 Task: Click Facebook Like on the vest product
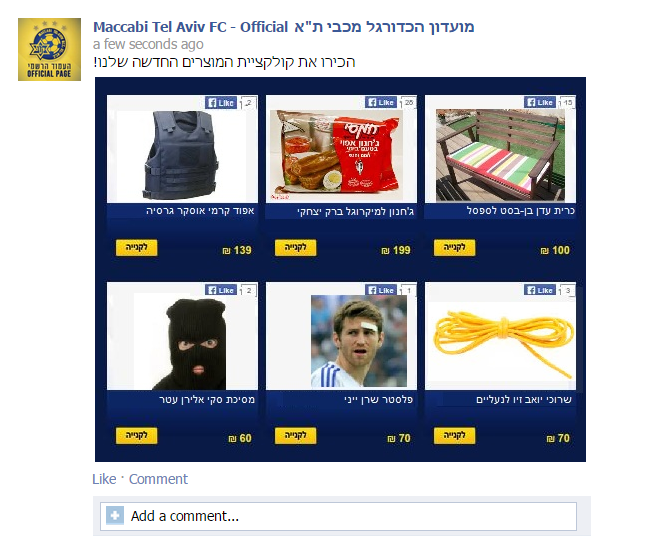pos(221,103)
